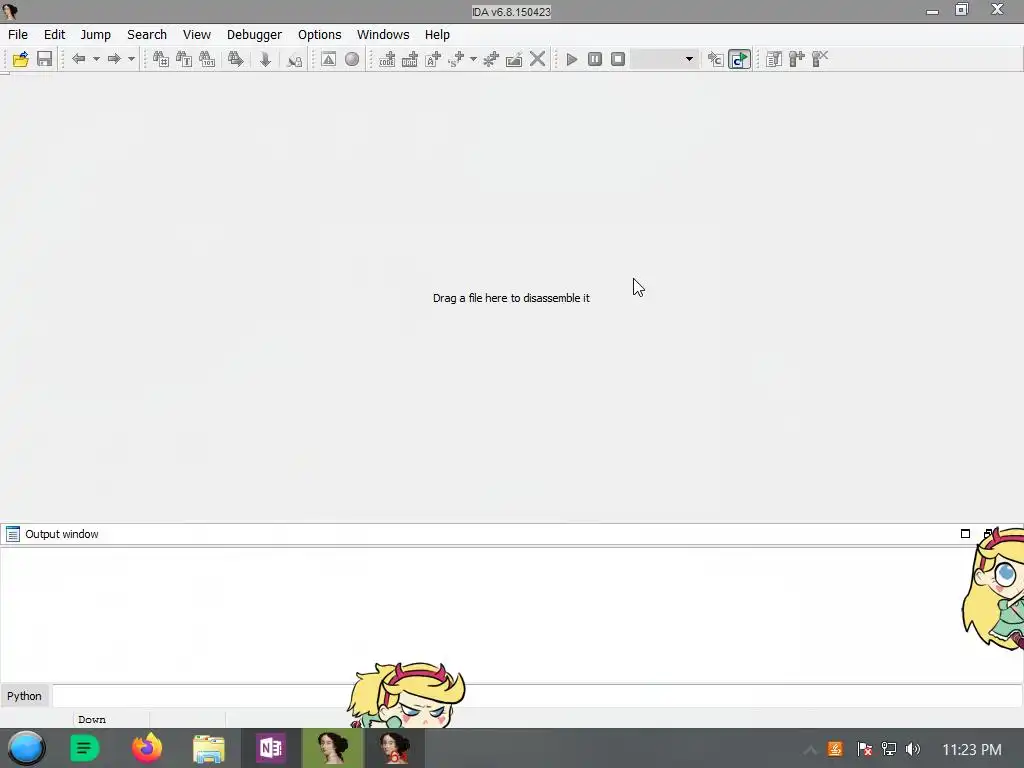Open the File menu
This screenshot has width=1024, height=768.
click(18, 35)
